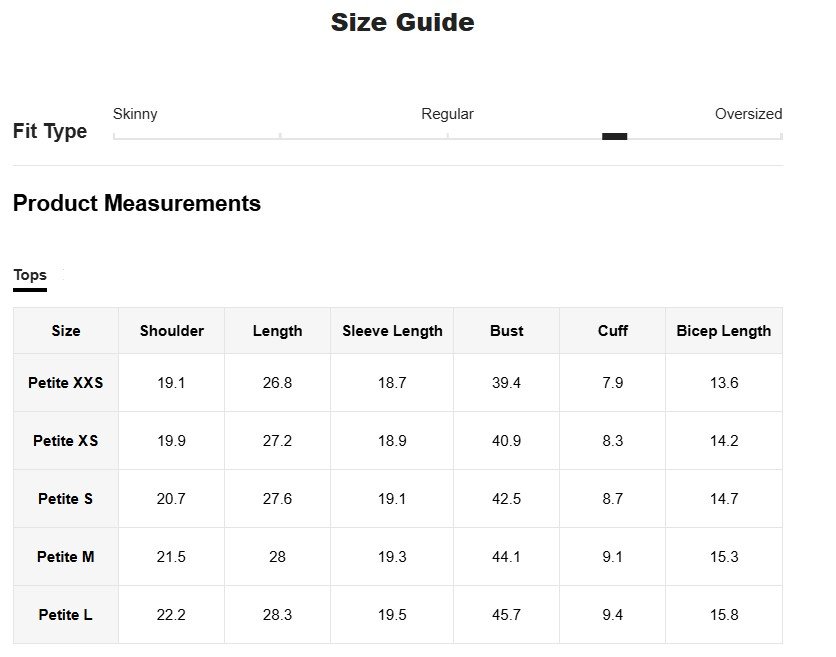Click the Size column header
Screen dimensions: 836x657
pyautogui.click(x=66, y=331)
